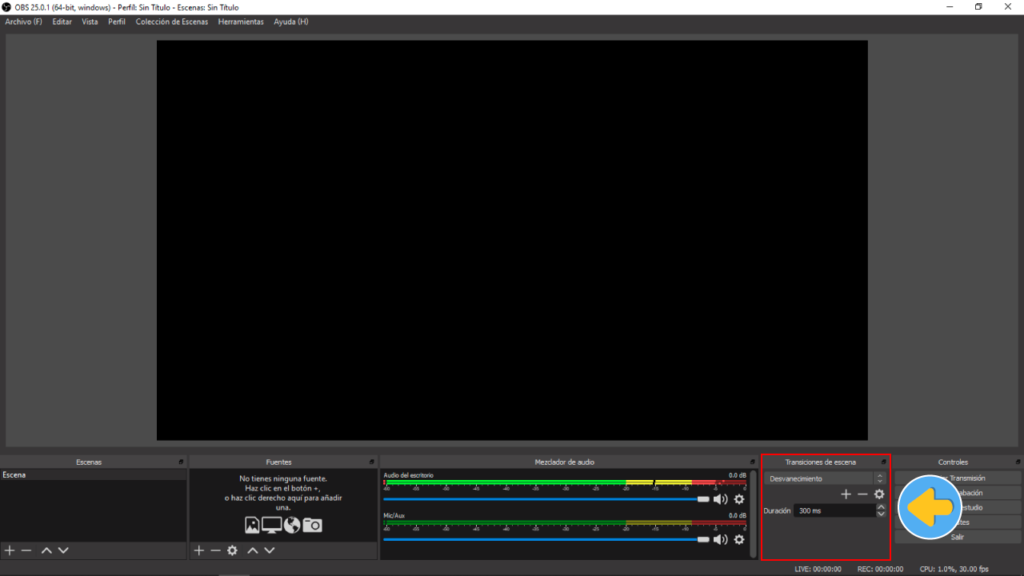Screen dimensions: 1024x576
Task: Remove the selected scene with the minus icon
Action: pyautogui.click(x=27, y=551)
